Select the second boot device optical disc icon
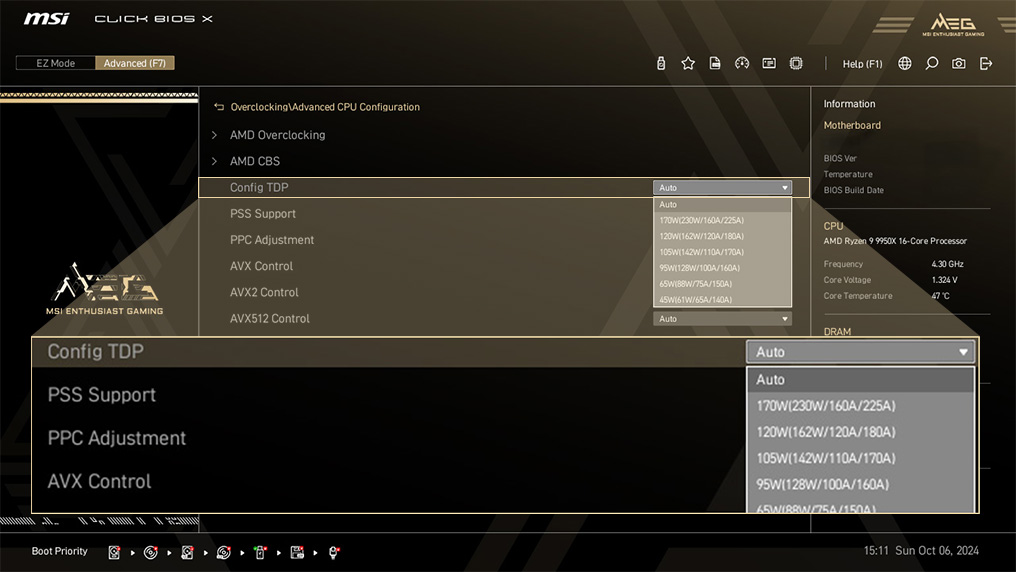Viewport: 1016px width, 572px height. tap(150, 552)
